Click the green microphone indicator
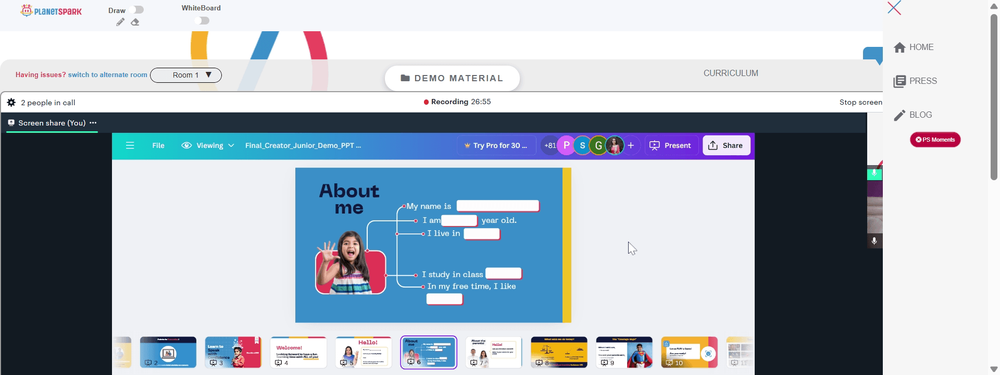The image size is (1000, 375). (x=874, y=172)
